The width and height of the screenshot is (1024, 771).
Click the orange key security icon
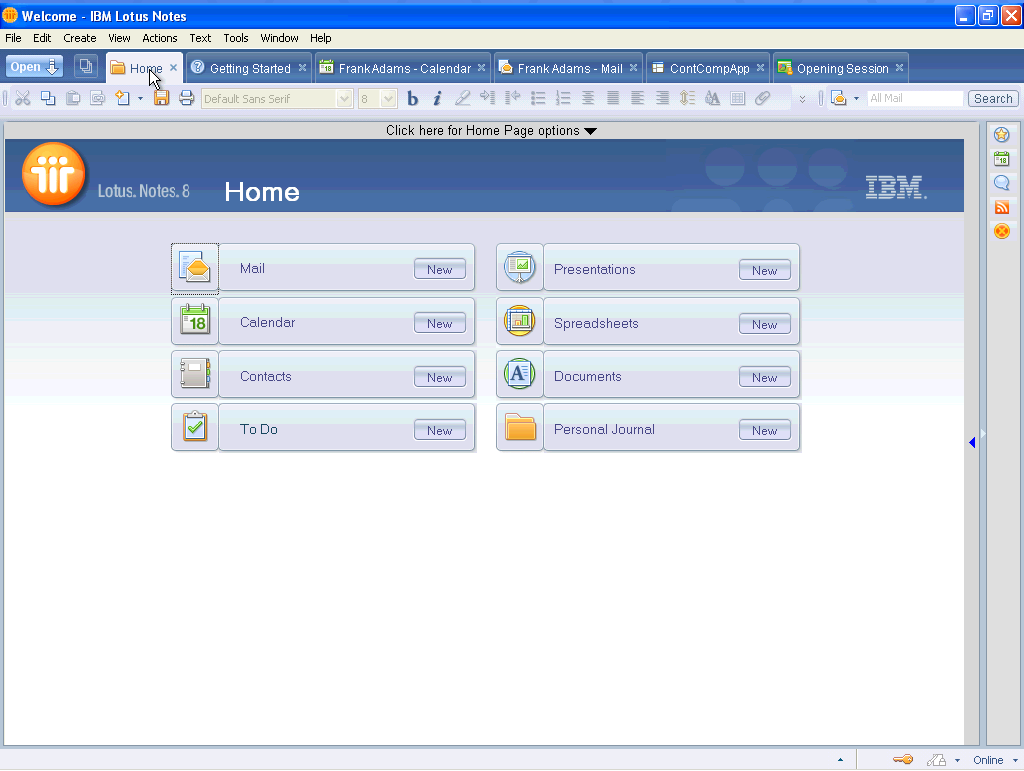(902, 760)
